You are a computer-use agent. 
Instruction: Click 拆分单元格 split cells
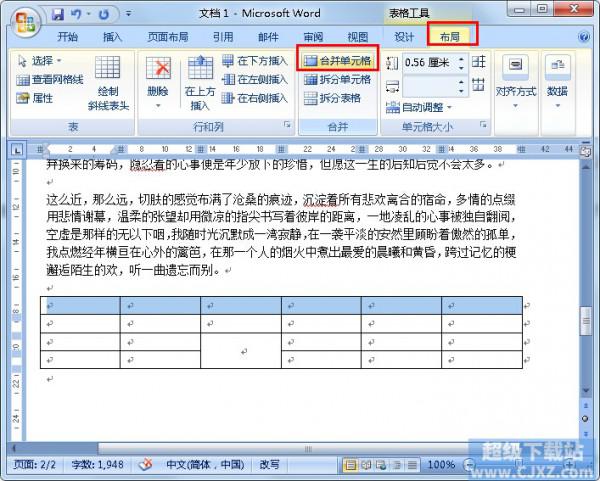[338, 80]
